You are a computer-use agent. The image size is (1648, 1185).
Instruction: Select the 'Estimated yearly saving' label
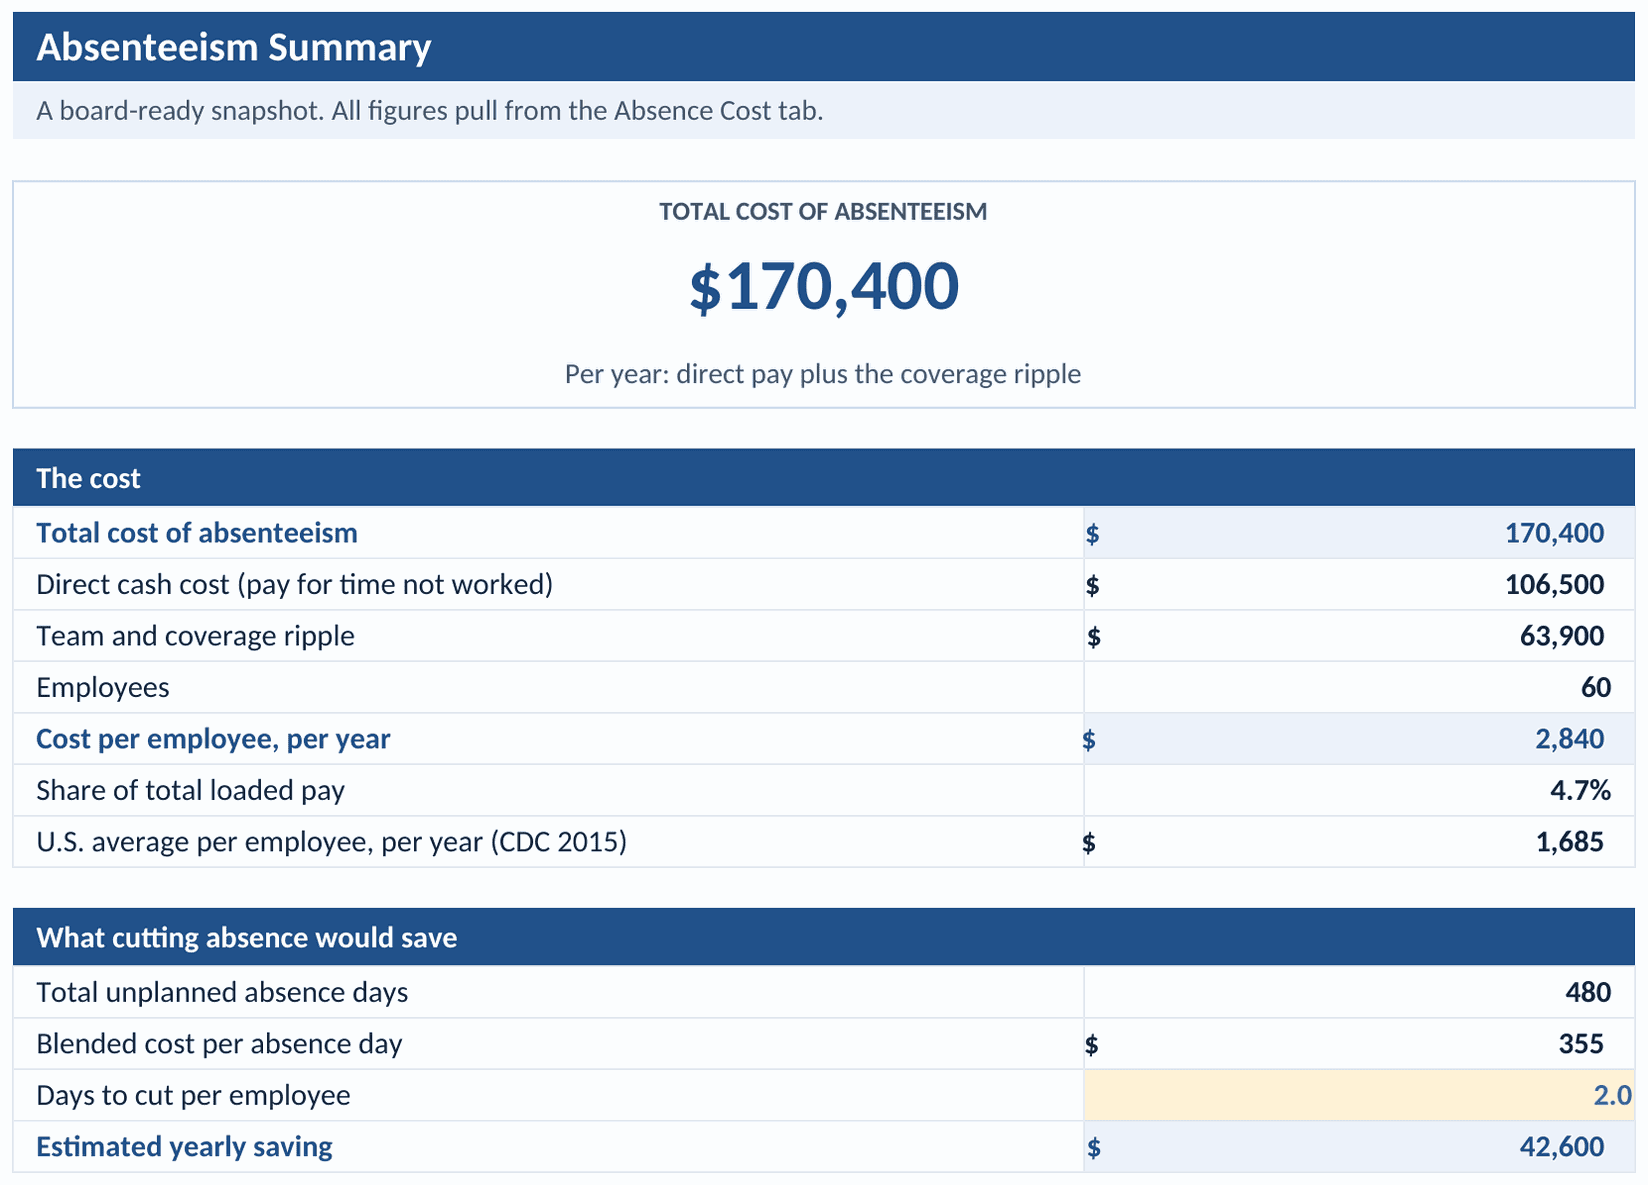click(184, 1147)
